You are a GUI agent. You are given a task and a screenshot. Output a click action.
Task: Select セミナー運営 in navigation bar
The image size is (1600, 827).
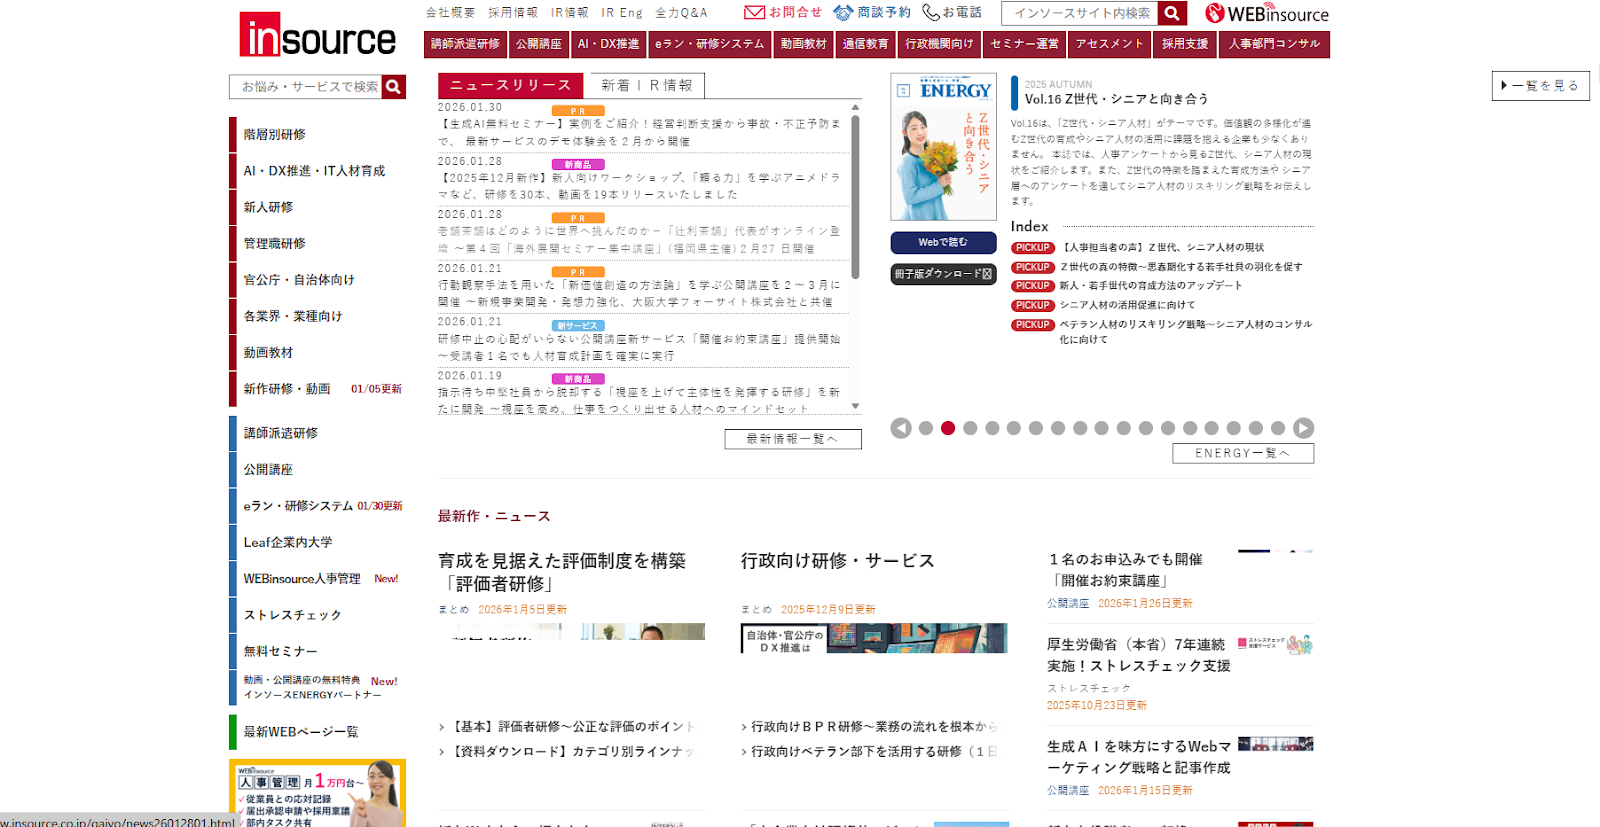[x=1024, y=44]
